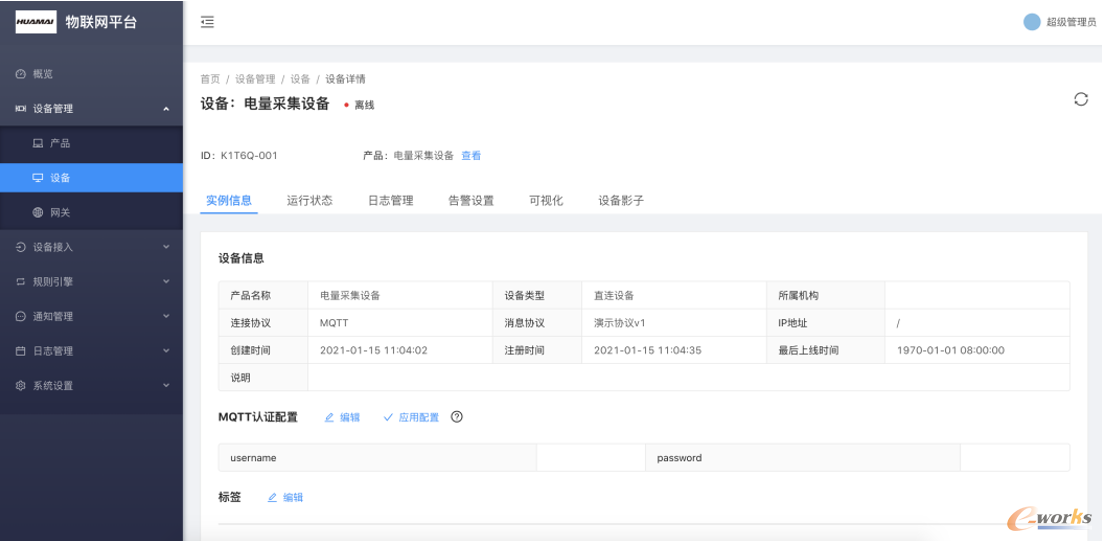Screen dimensions: 1102x541
Task: Expand the 系统设置 menu chevron
Action: pyautogui.click(x=166, y=386)
